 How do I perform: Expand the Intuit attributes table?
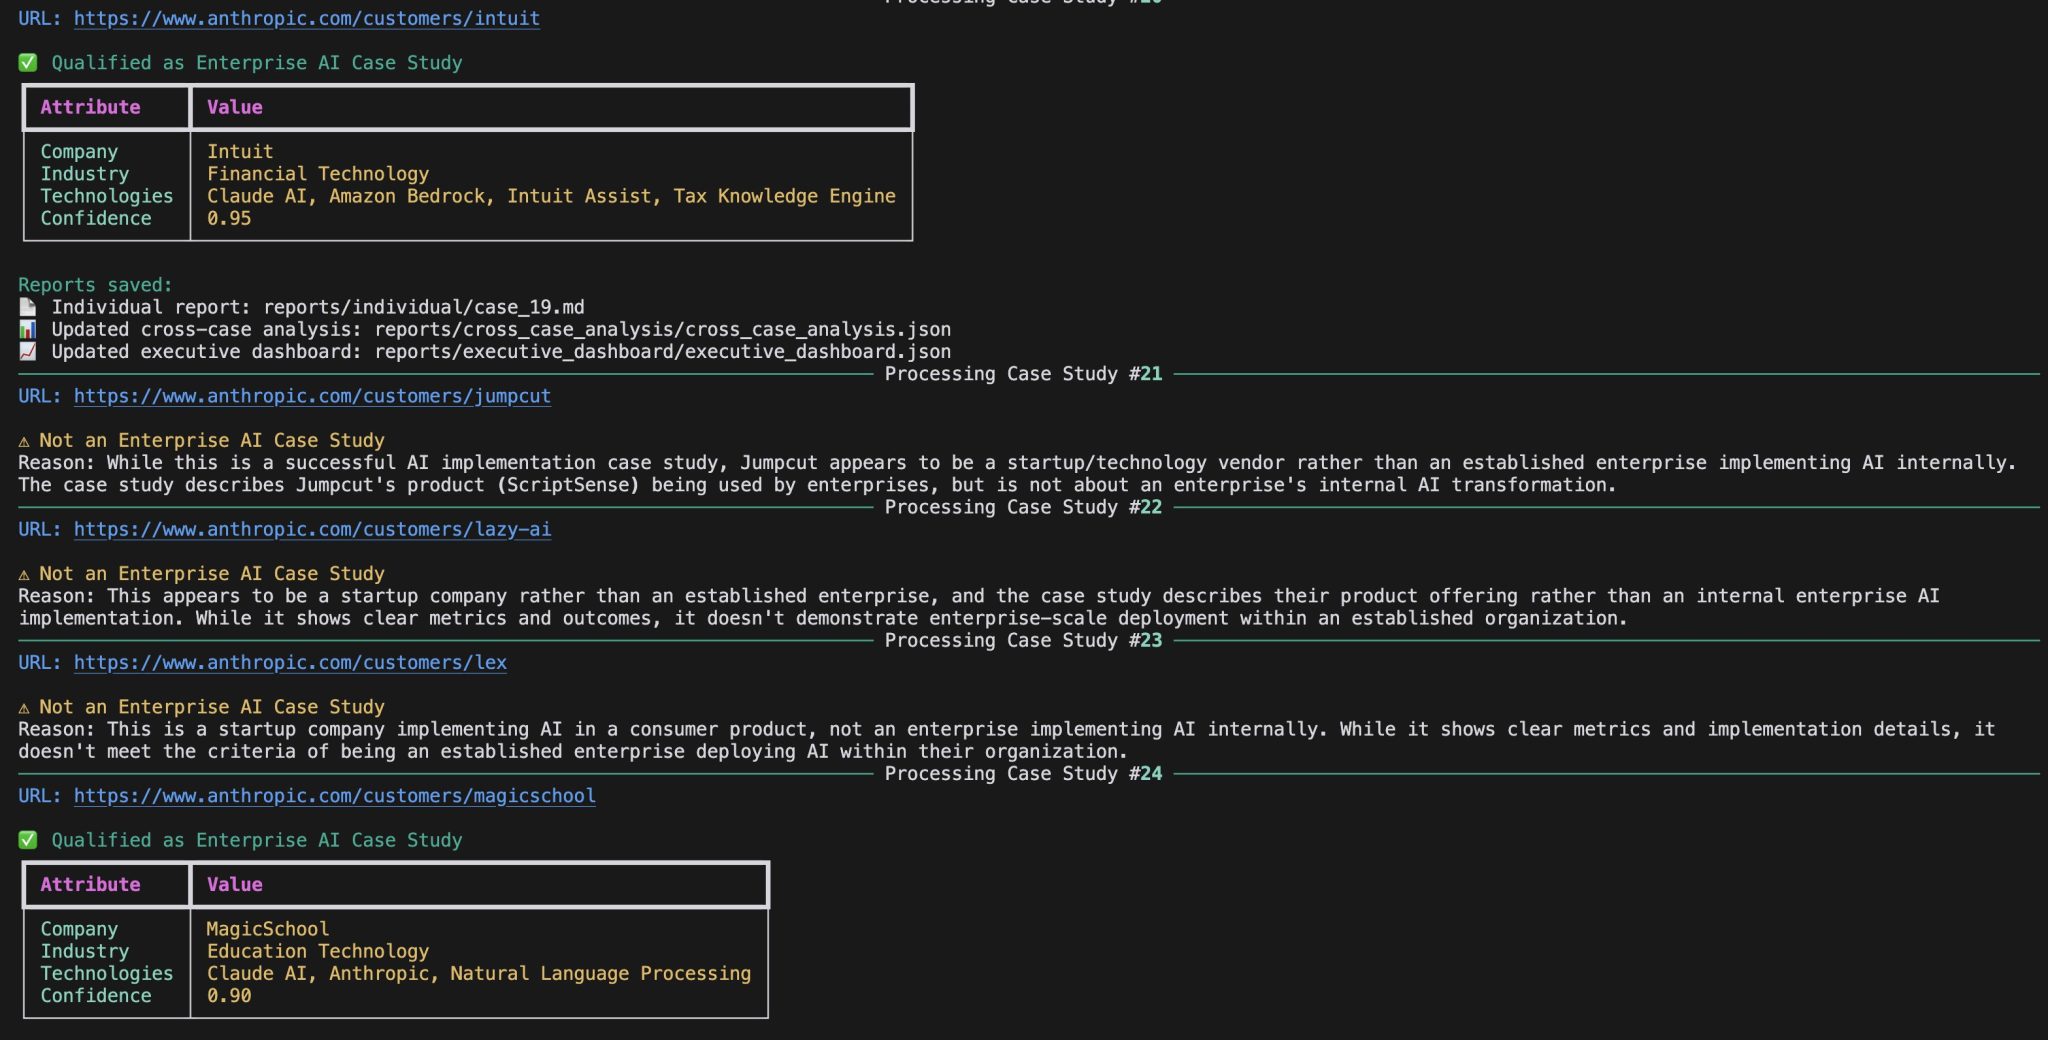tap(466, 162)
